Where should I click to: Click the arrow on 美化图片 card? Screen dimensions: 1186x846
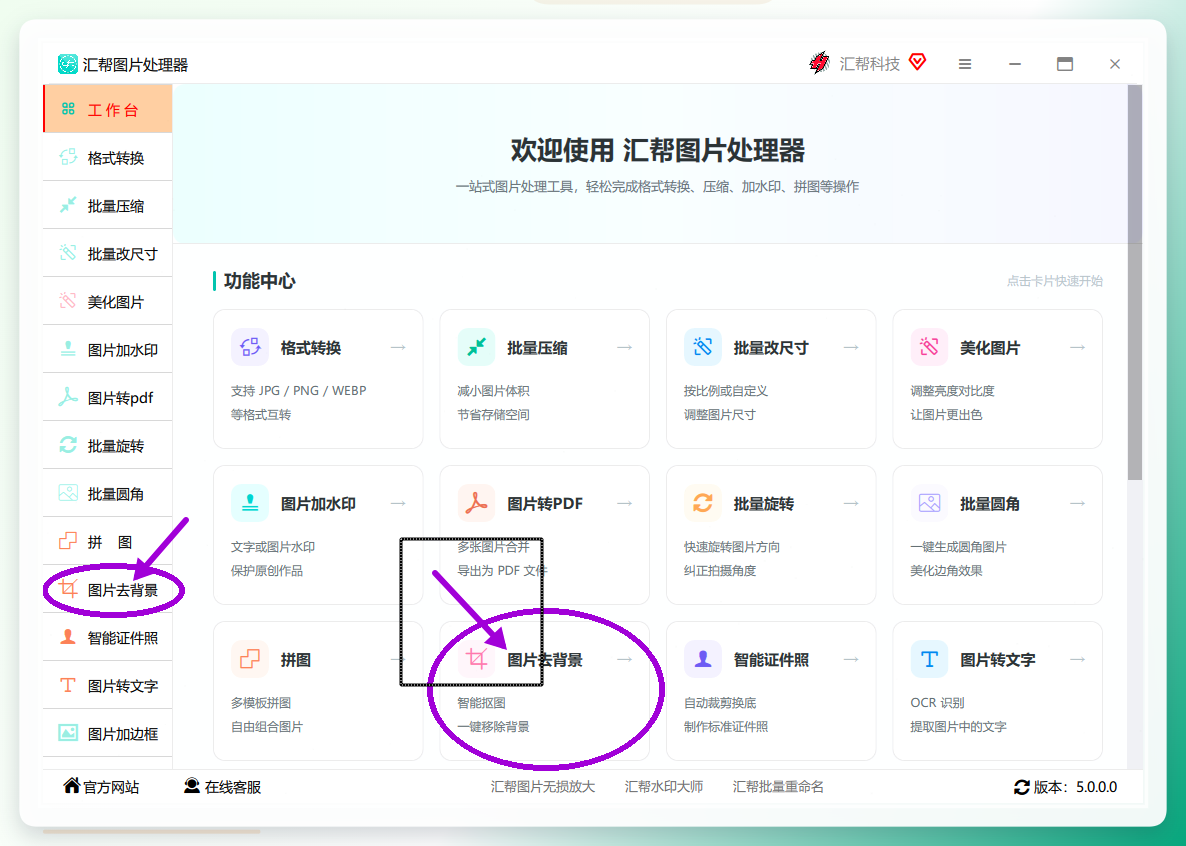pos(1078,347)
